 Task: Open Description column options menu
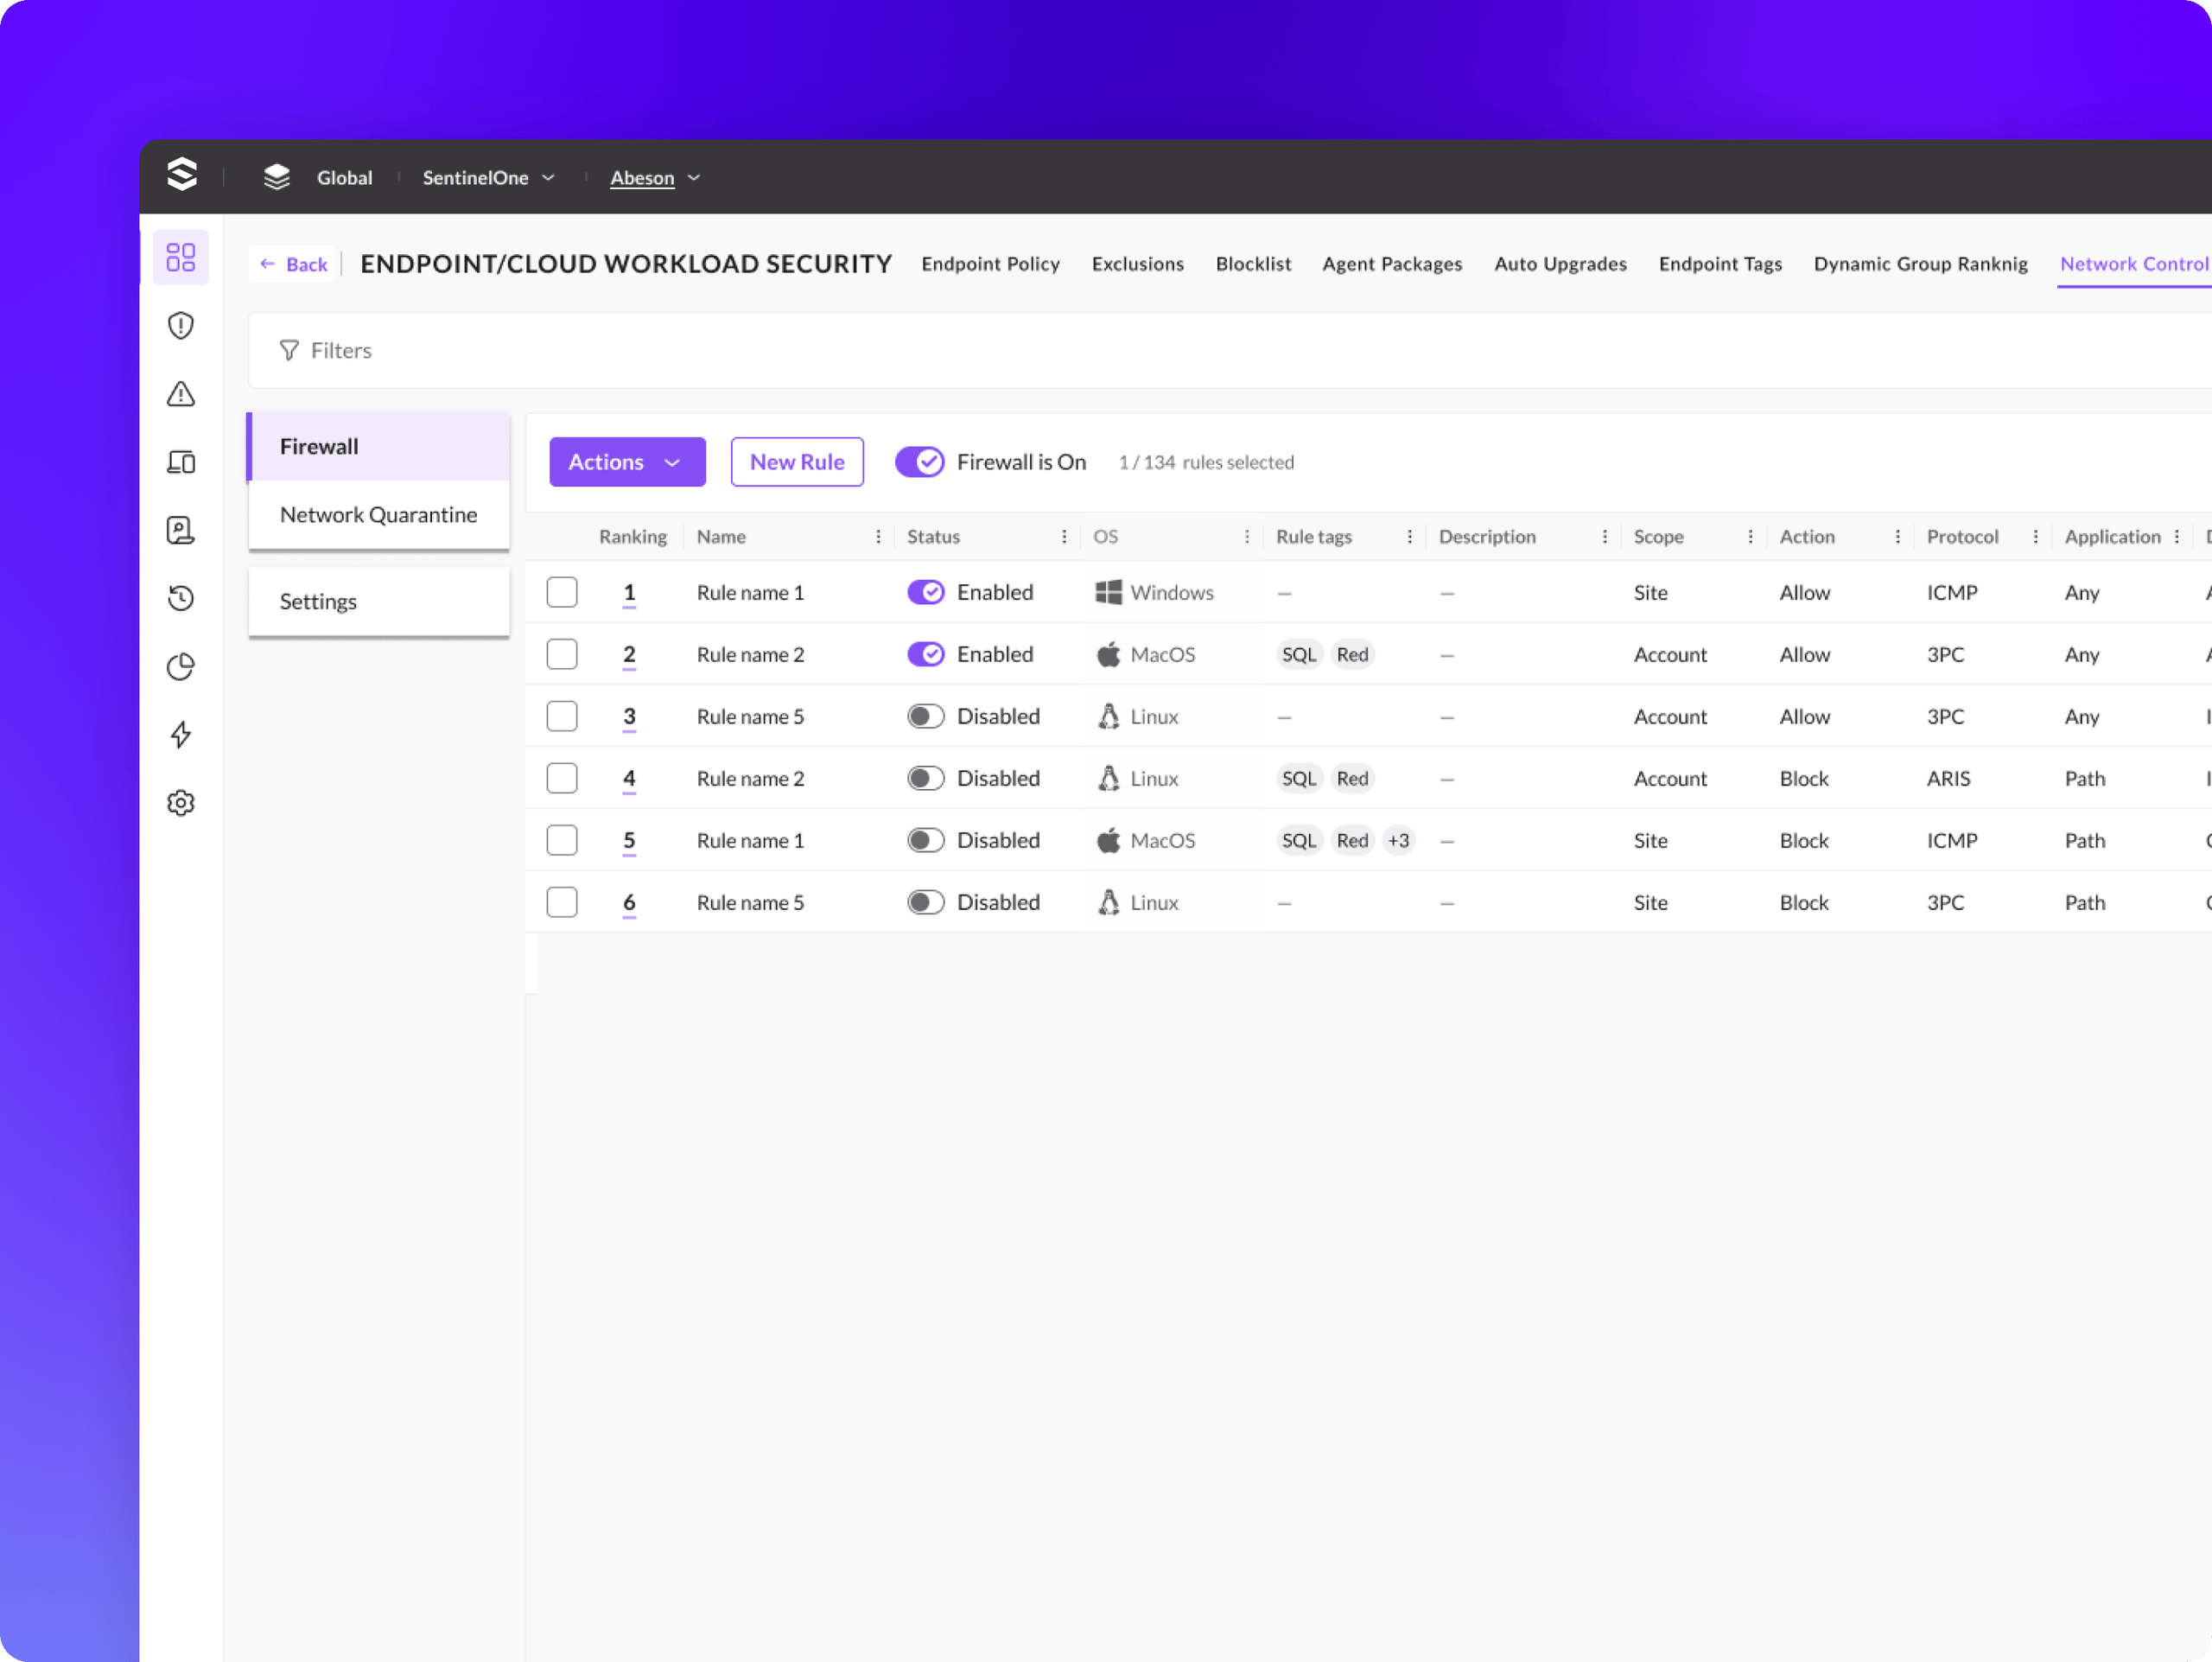pos(1606,537)
